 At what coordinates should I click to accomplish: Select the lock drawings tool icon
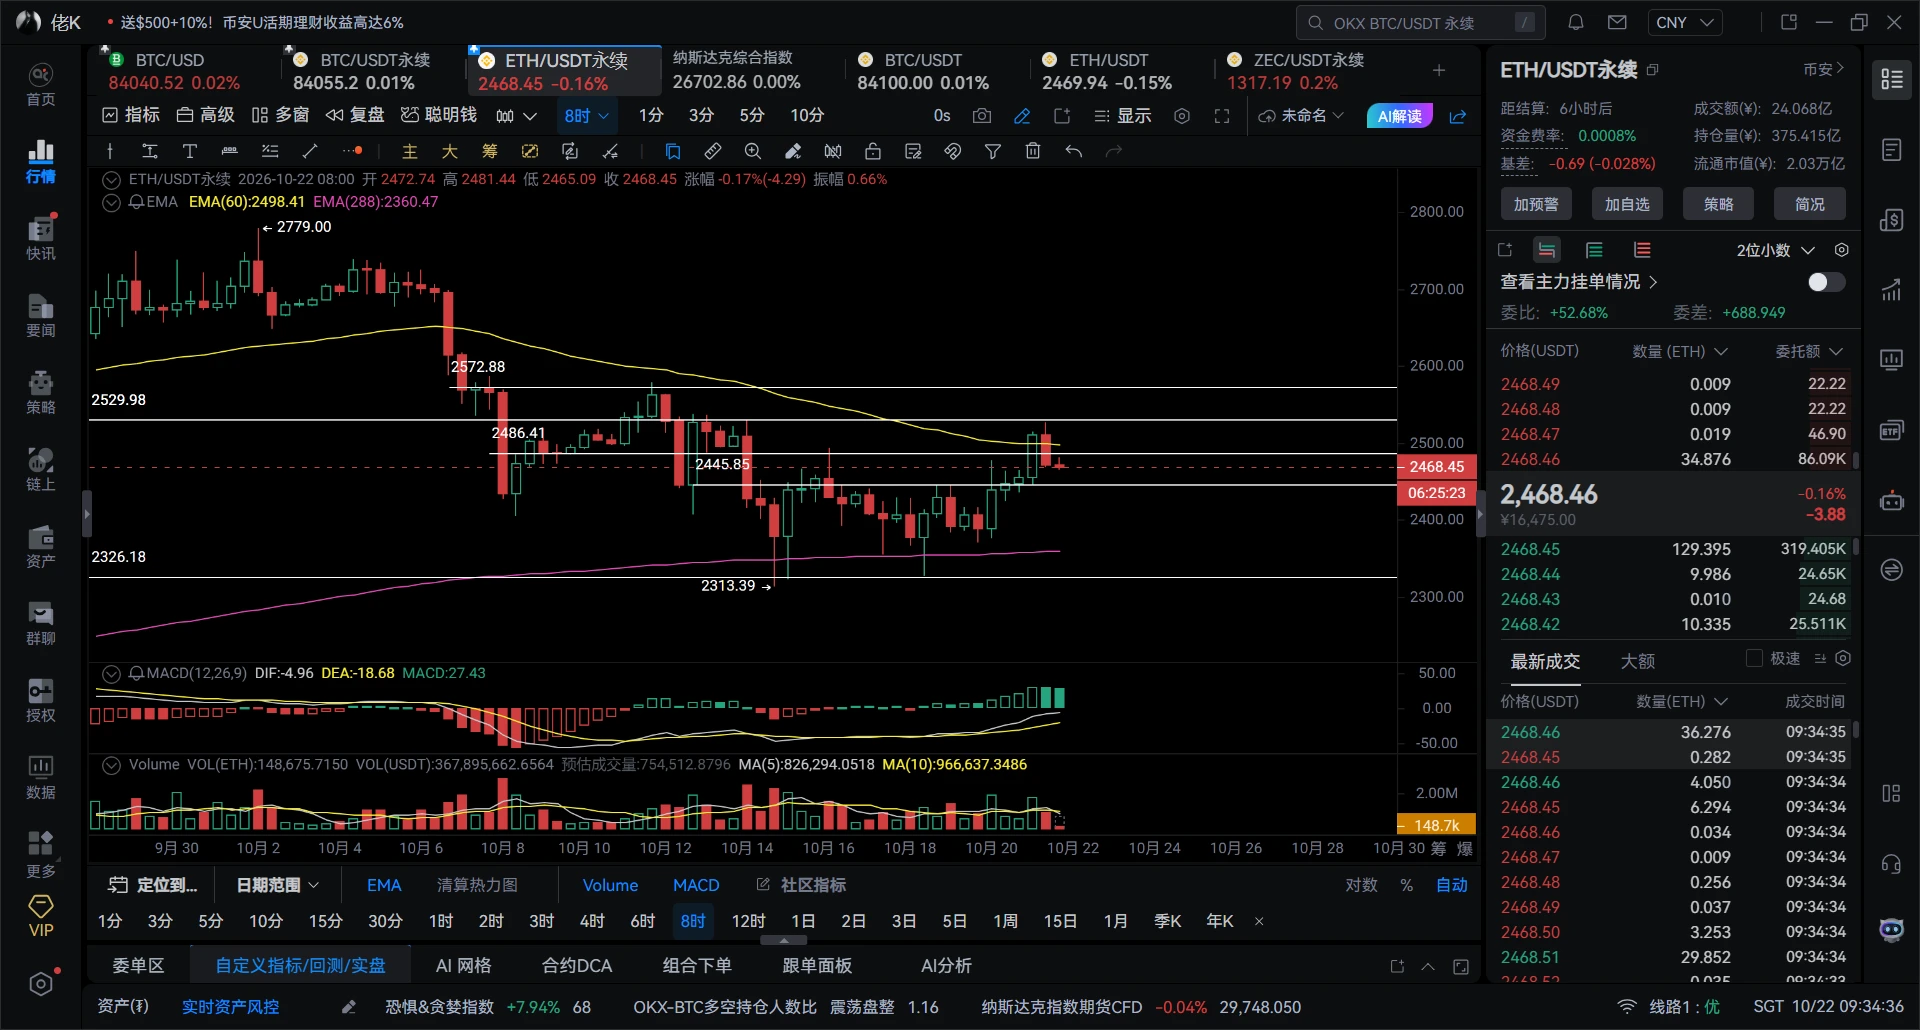(873, 151)
